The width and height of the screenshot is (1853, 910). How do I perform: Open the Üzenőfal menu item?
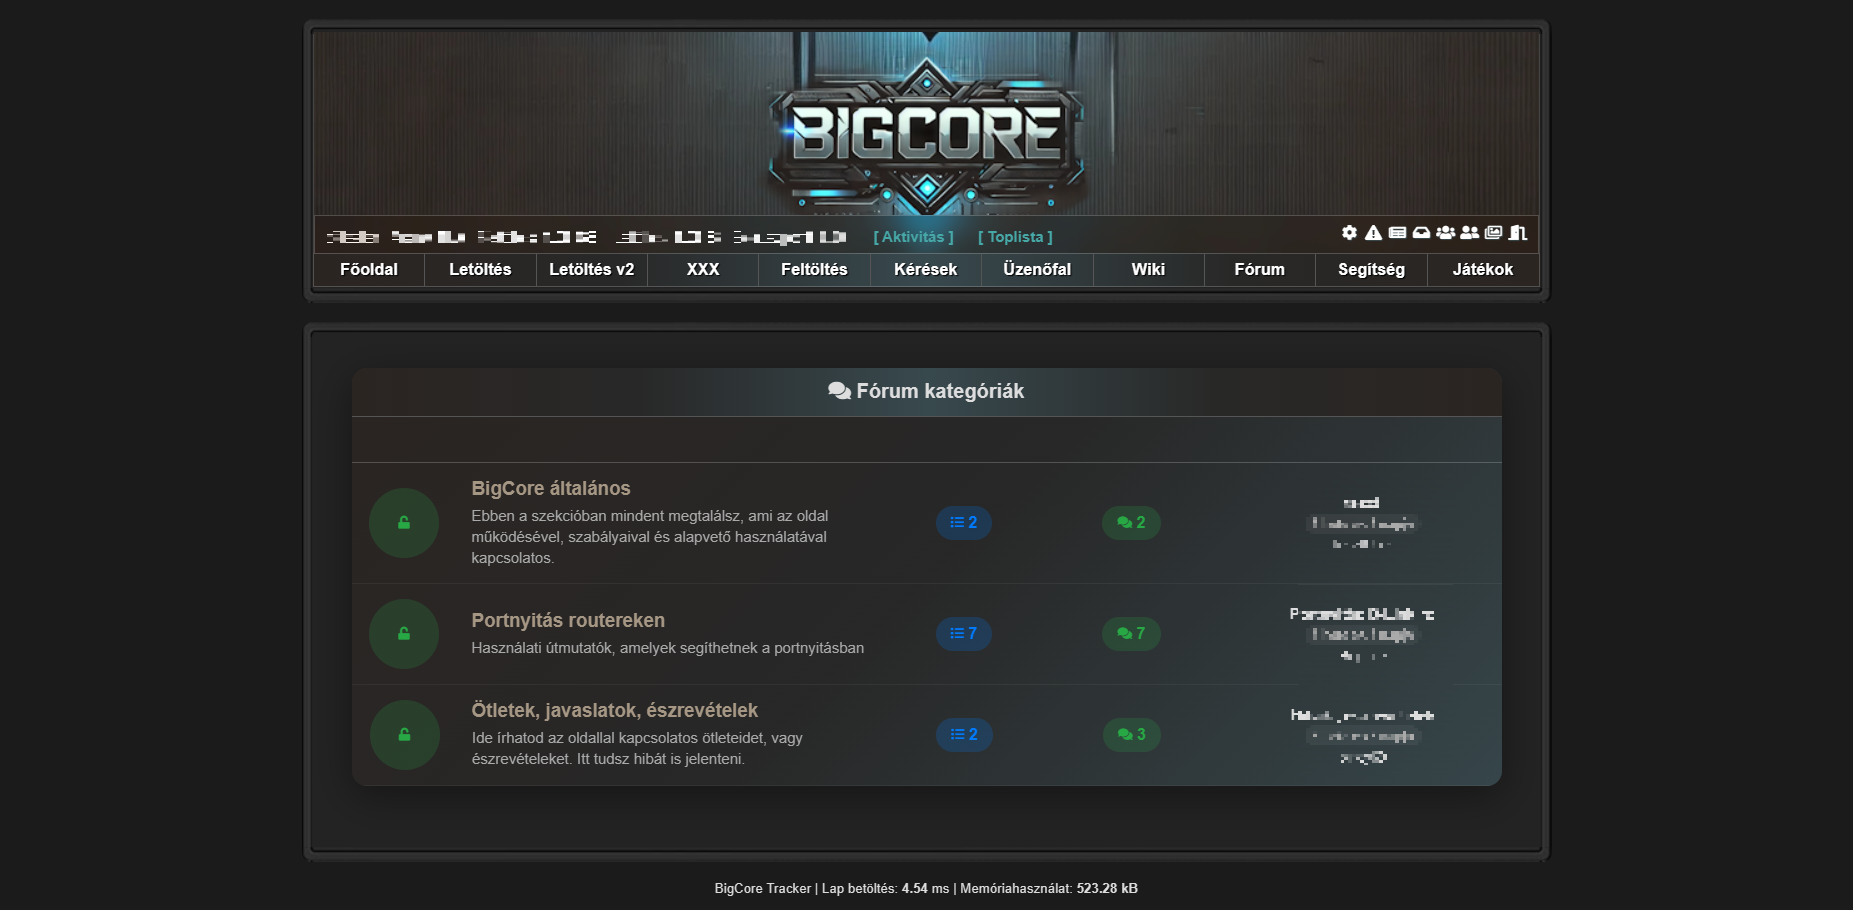[x=1037, y=270]
